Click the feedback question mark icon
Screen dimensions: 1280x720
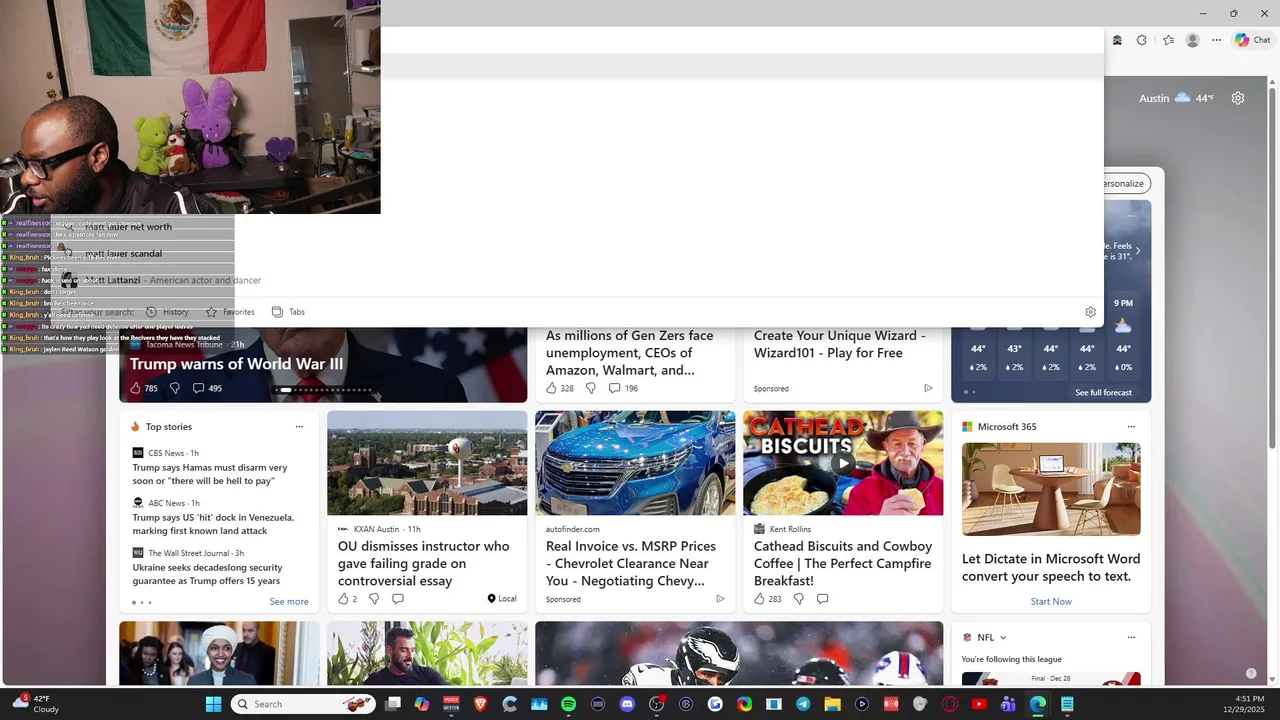[x=1250, y=674]
